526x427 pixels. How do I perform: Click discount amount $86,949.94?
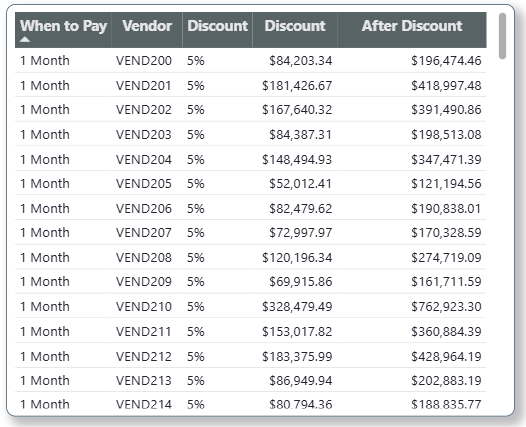point(301,380)
